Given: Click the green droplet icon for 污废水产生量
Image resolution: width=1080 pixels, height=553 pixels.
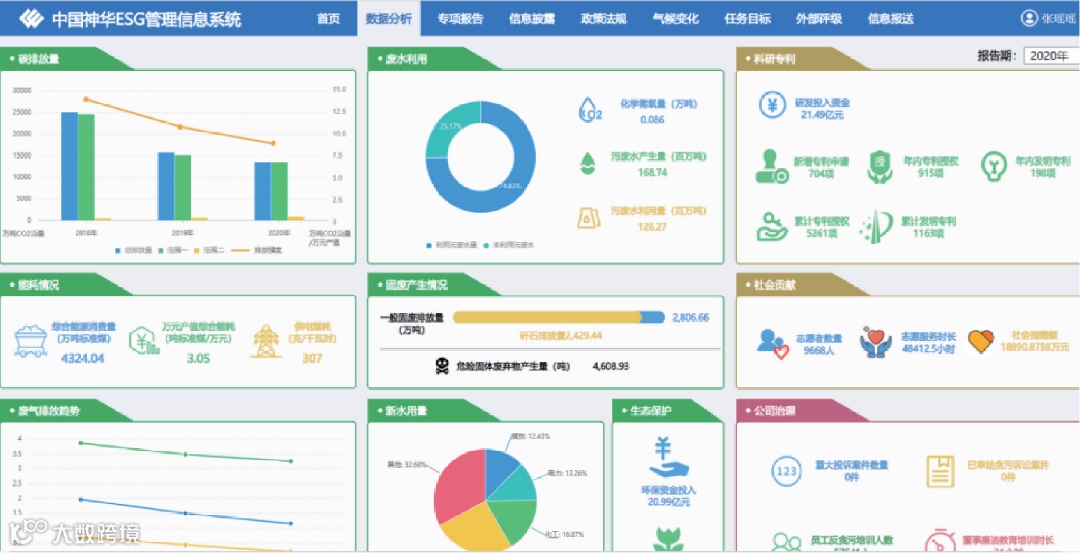Looking at the screenshot, I should [588, 163].
